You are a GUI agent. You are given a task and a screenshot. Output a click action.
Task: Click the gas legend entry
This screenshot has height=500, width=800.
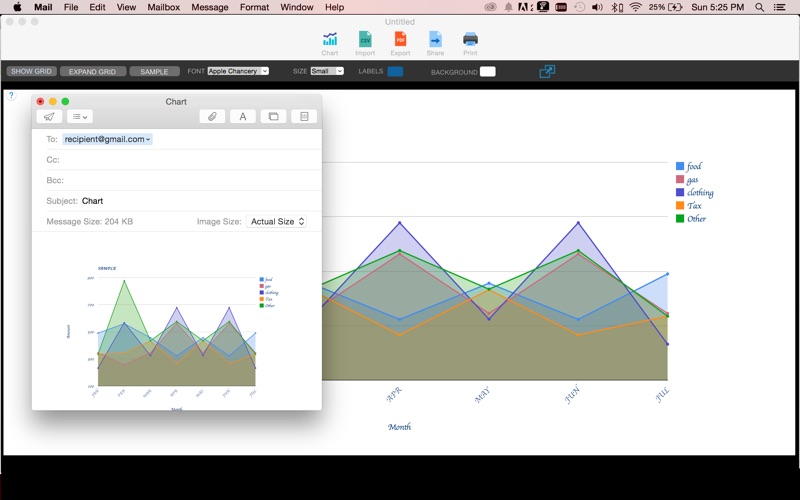tap(687, 180)
